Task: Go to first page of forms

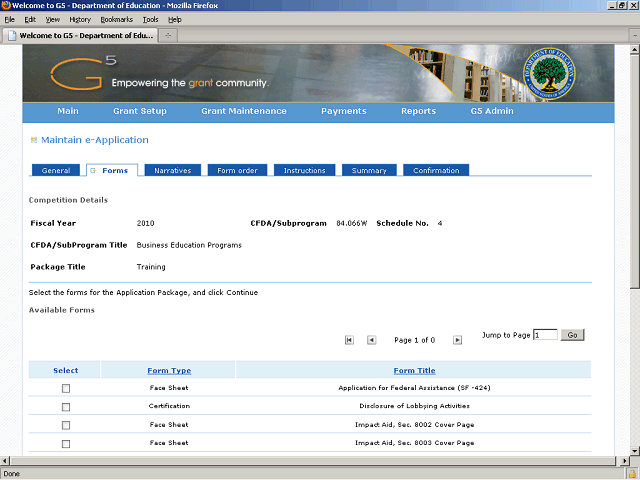Action: tap(349, 340)
